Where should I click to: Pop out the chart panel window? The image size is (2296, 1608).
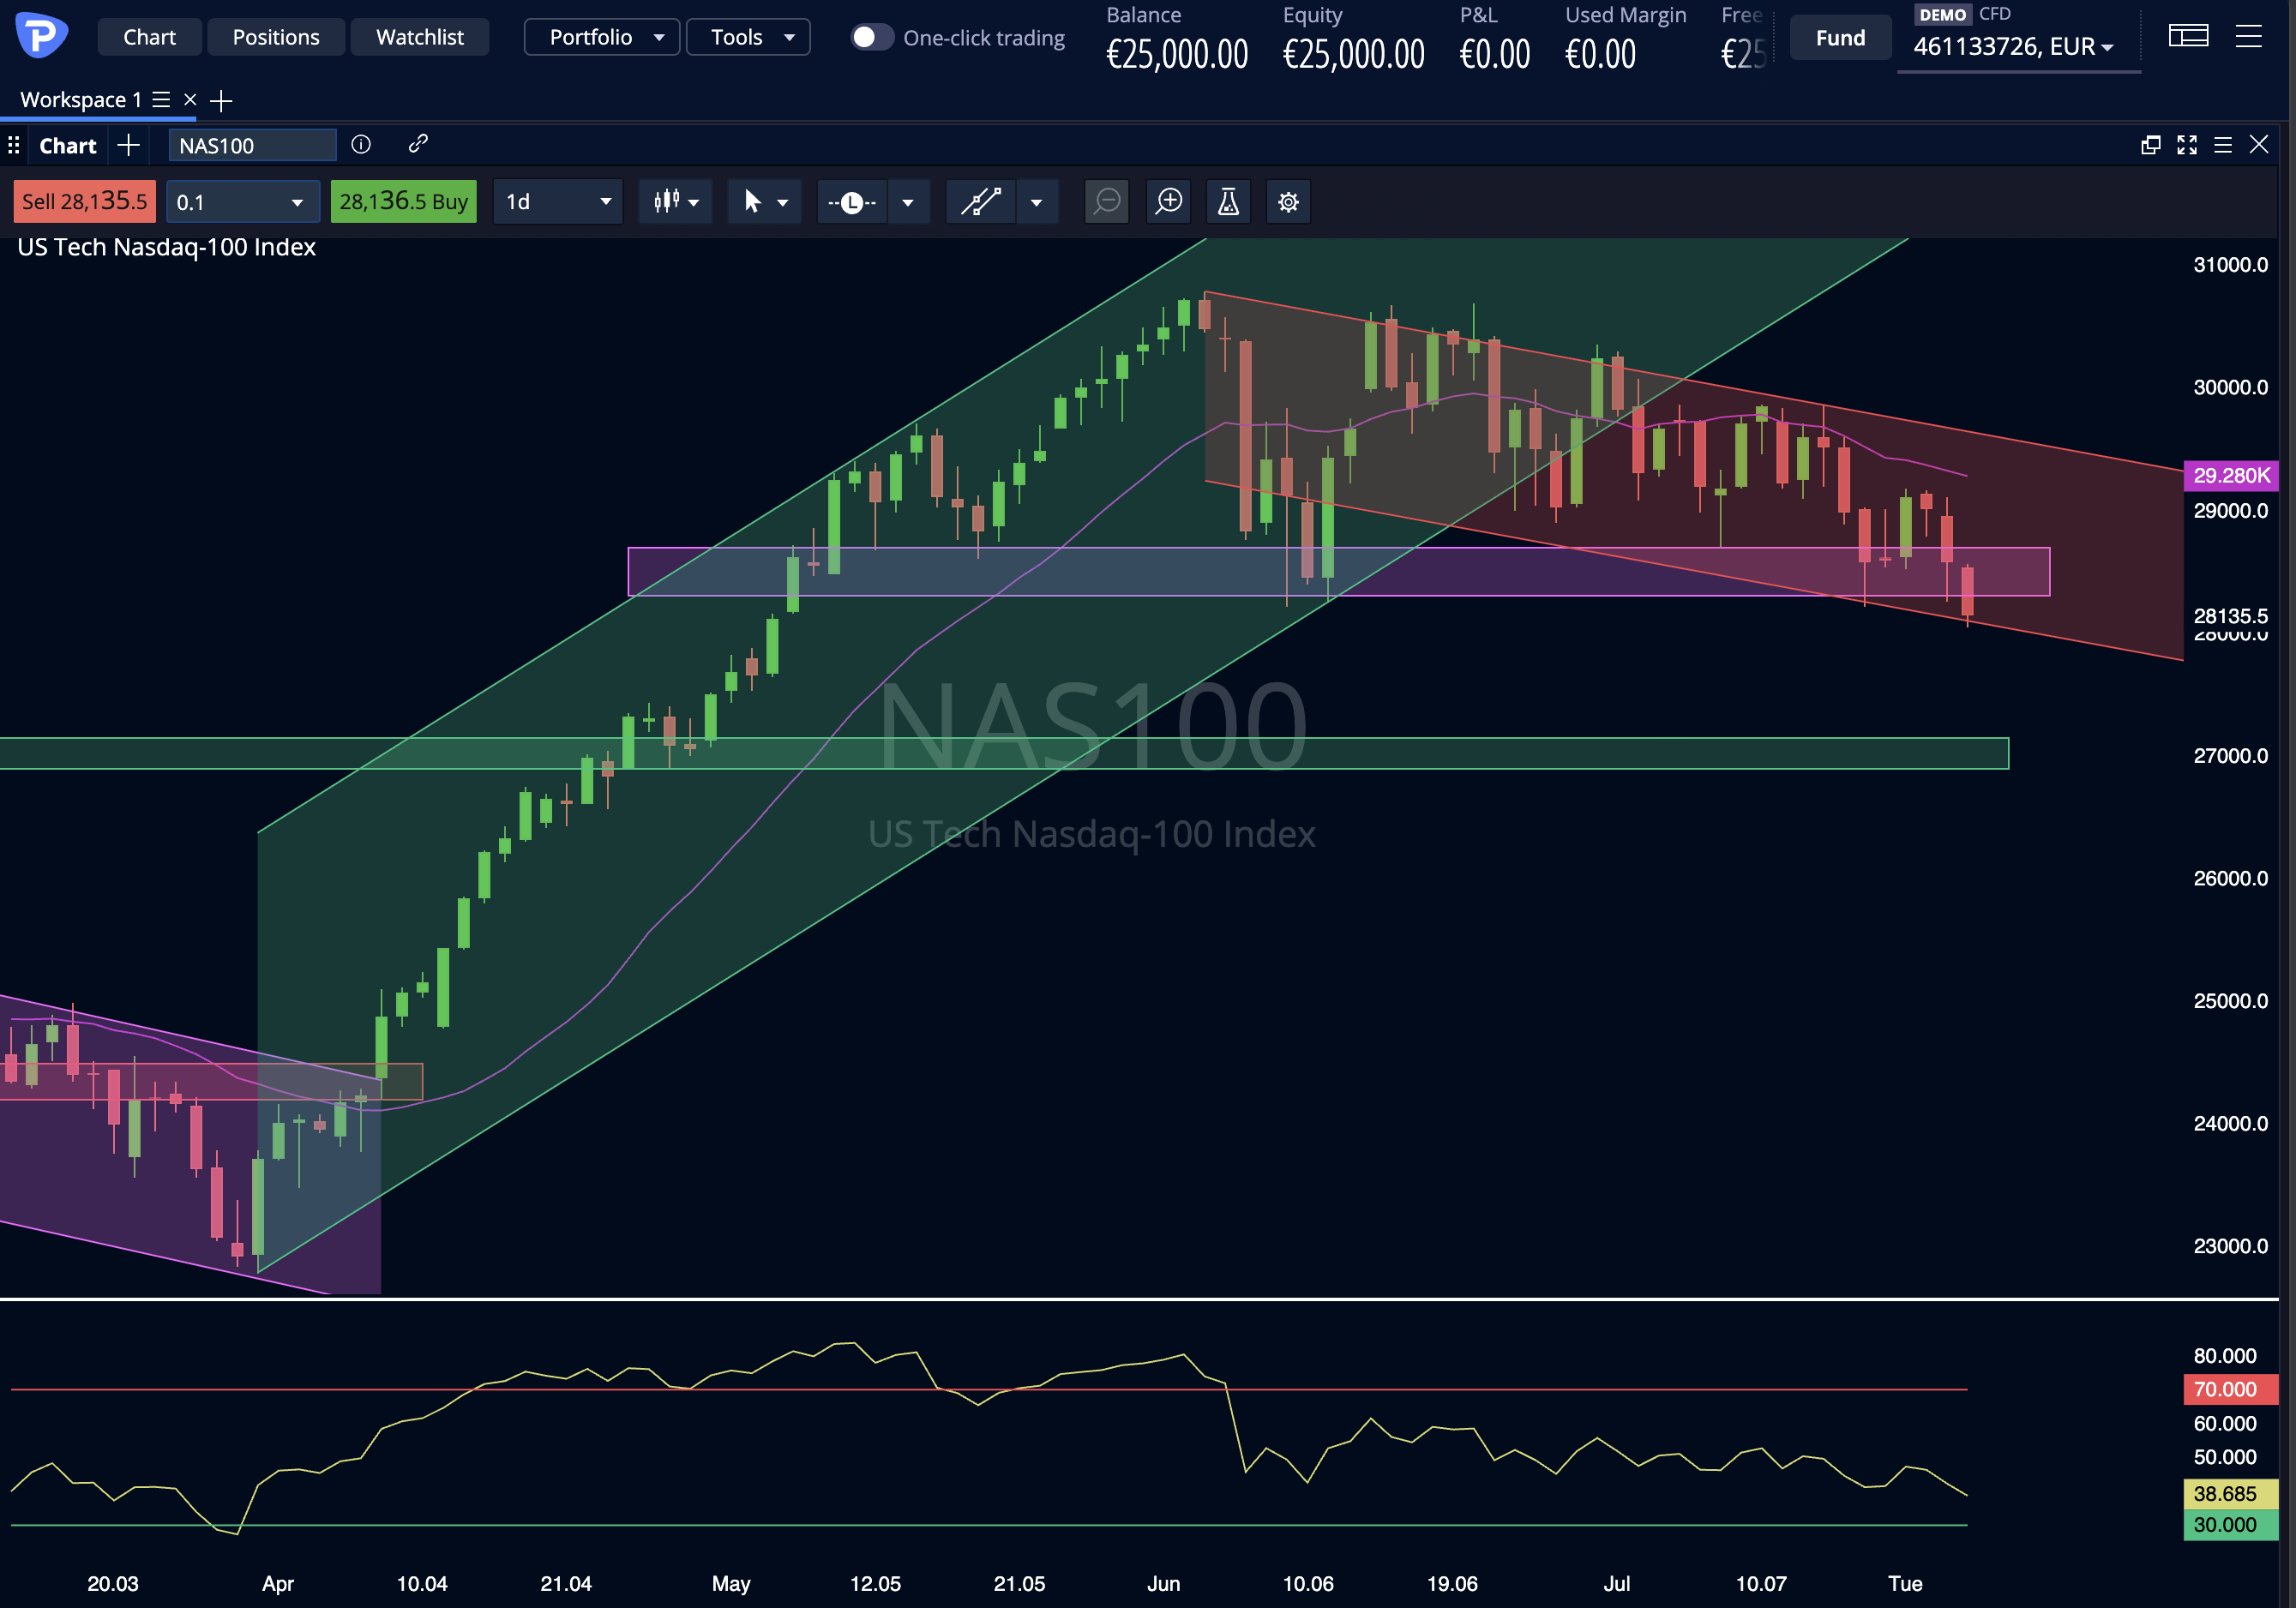(2150, 145)
